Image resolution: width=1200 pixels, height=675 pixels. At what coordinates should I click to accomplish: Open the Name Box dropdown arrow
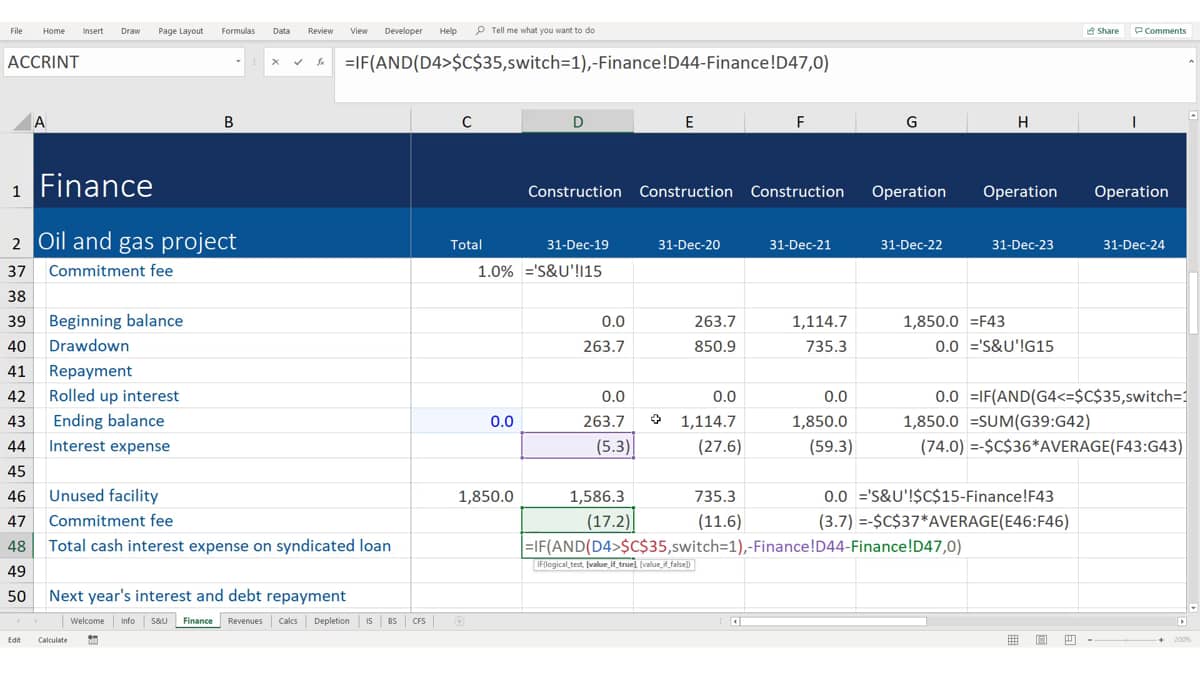238,62
